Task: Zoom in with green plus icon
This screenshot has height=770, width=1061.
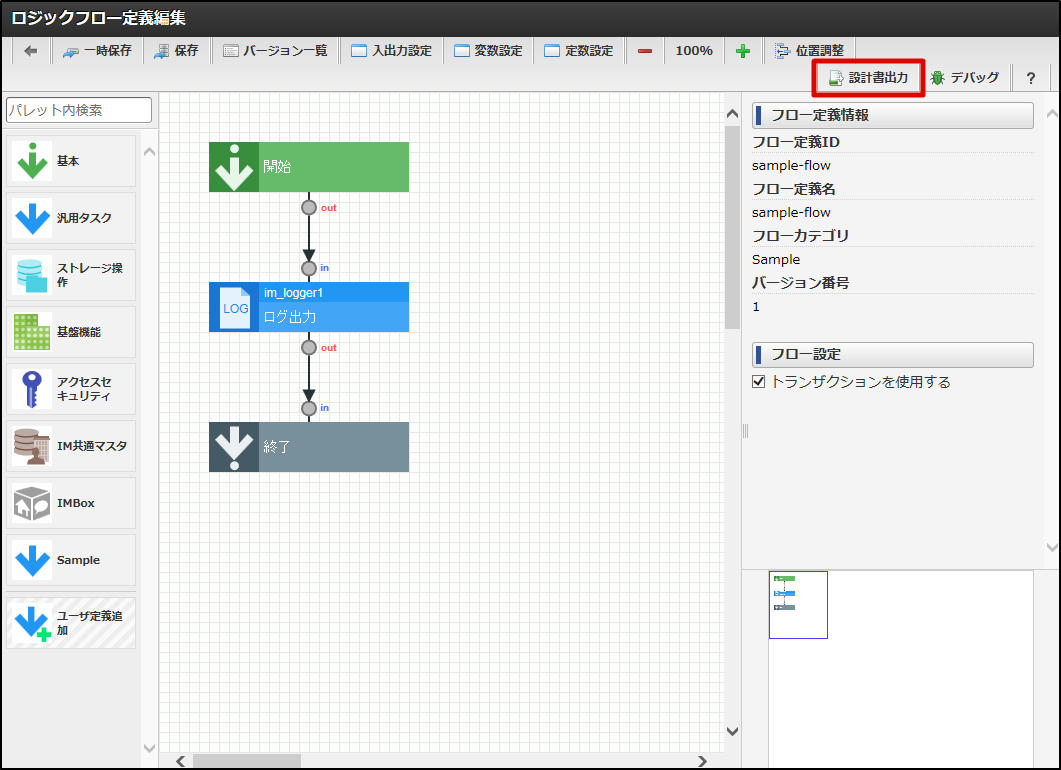Action: (743, 51)
